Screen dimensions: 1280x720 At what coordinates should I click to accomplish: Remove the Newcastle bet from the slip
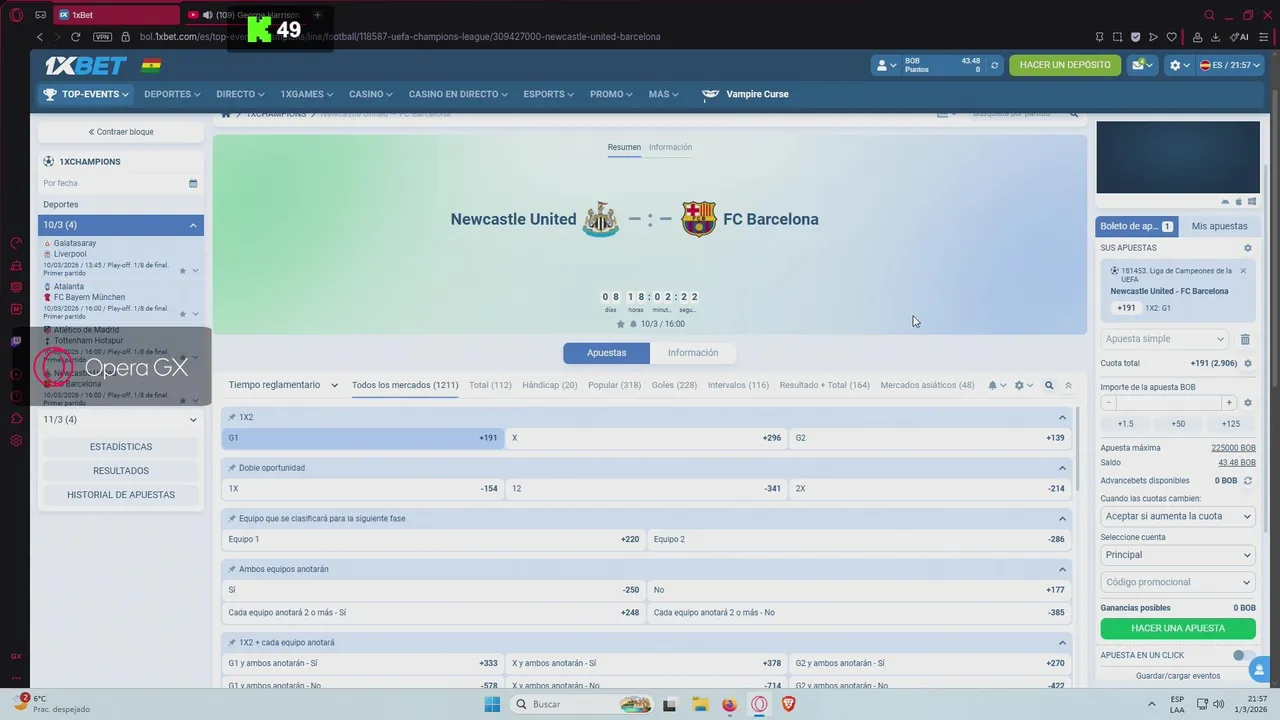click(x=1243, y=271)
